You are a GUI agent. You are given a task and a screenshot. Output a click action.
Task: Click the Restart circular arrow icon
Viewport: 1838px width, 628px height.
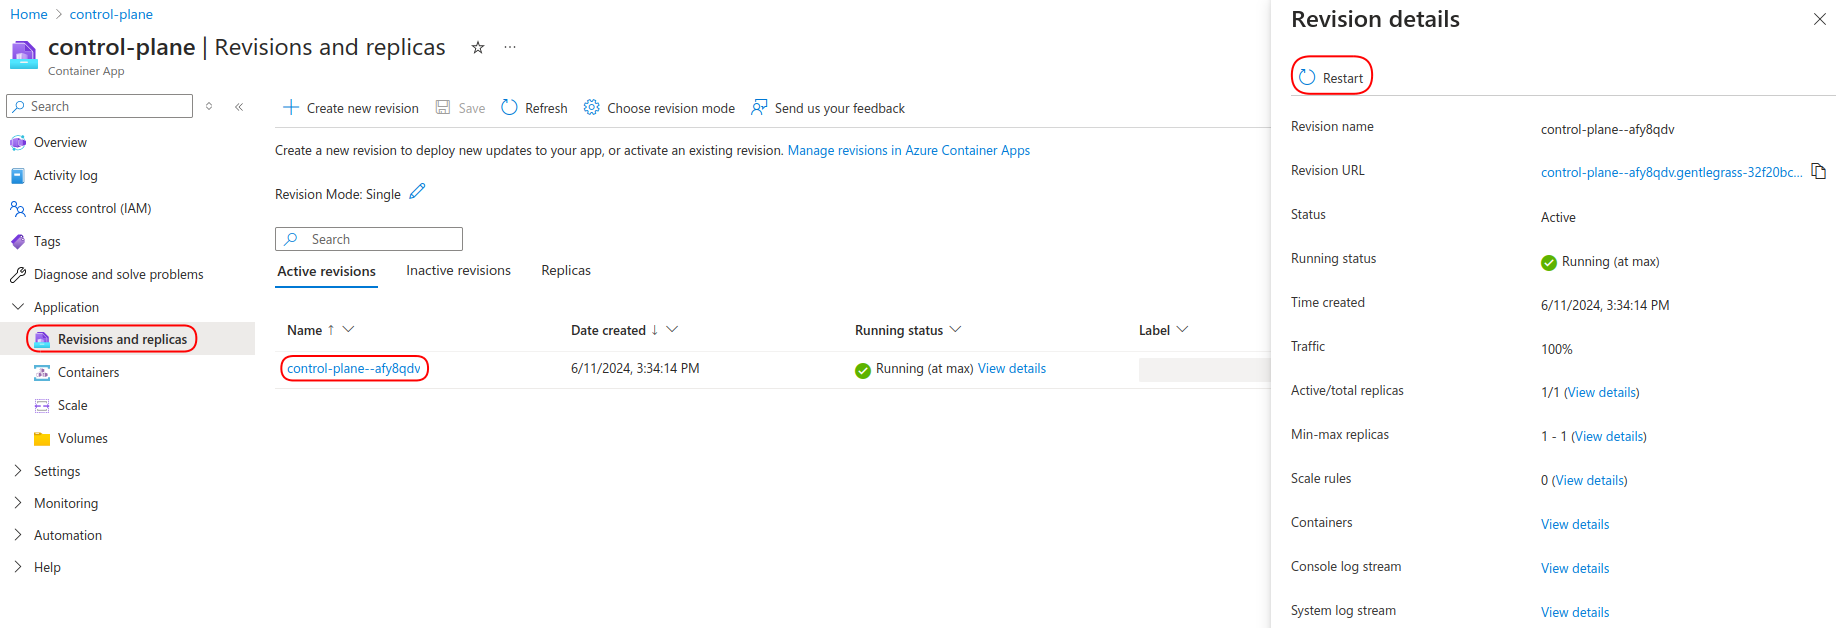click(x=1307, y=77)
